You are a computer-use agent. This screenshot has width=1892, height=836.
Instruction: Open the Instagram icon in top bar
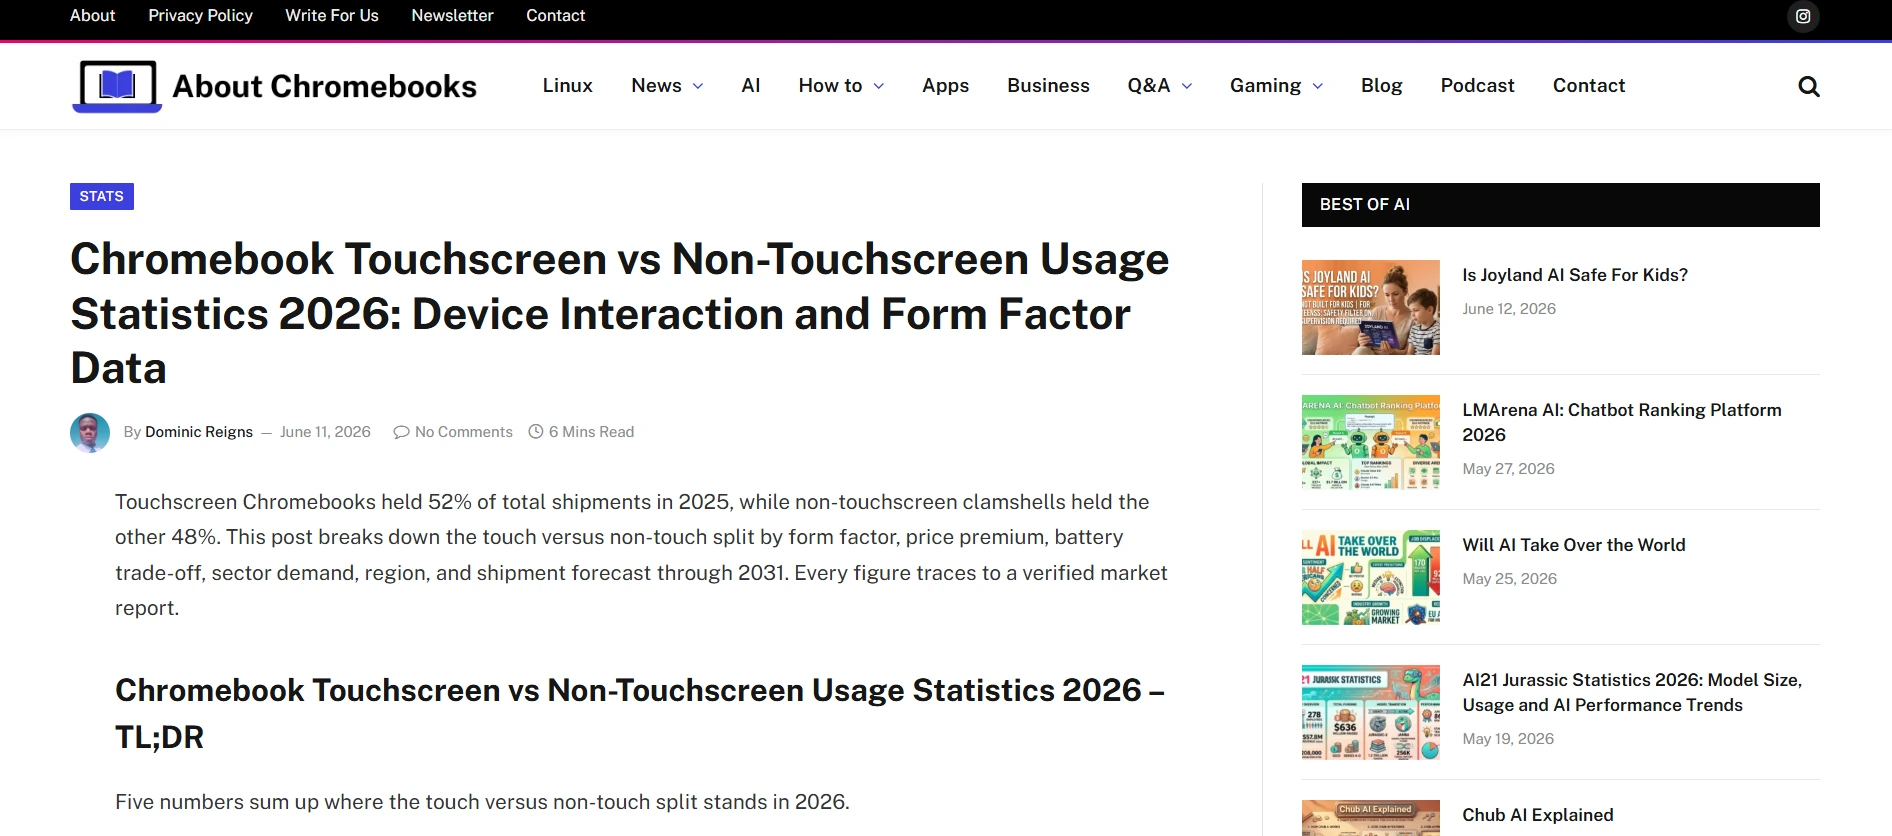coord(1803,16)
